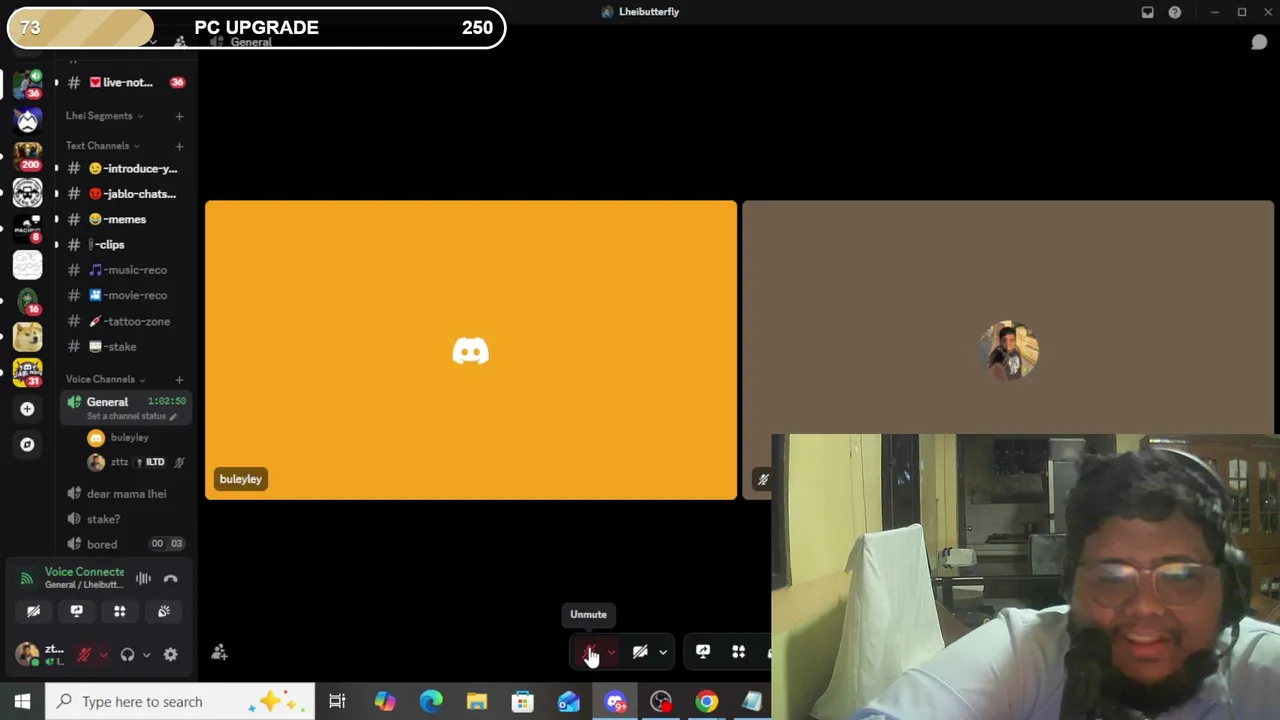Open the Discord inbox icon in title bar
This screenshot has height=720, width=1280.
(x=1148, y=12)
